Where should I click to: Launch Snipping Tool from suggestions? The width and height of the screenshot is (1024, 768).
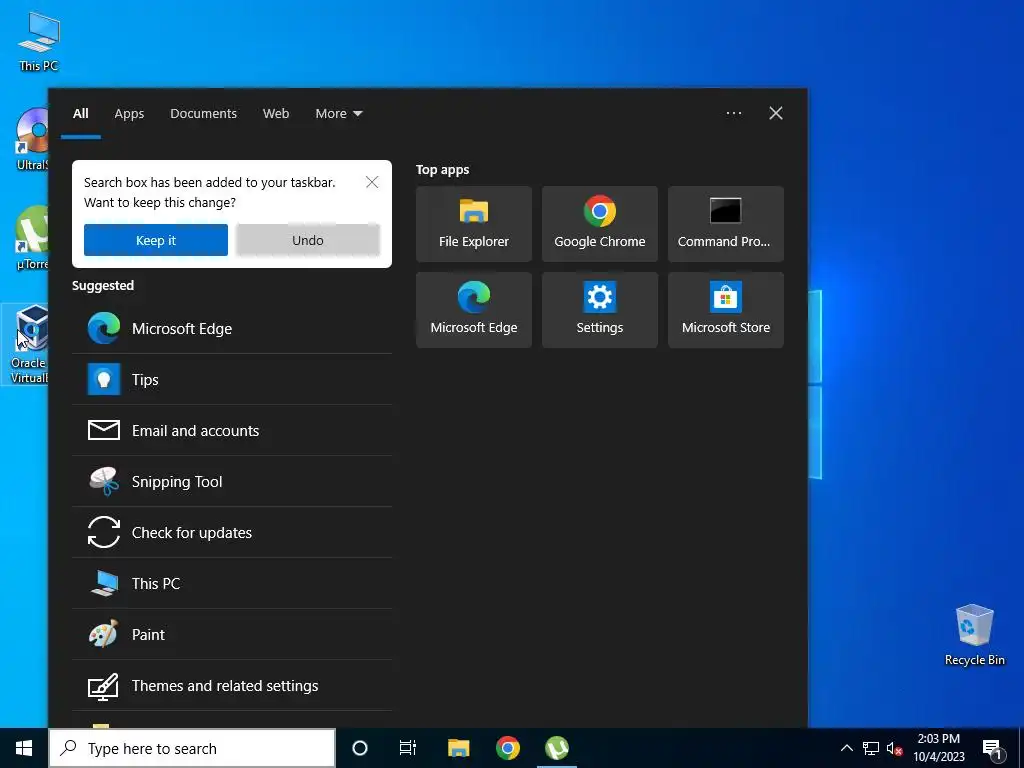pyautogui.click(x=232, y=481)
